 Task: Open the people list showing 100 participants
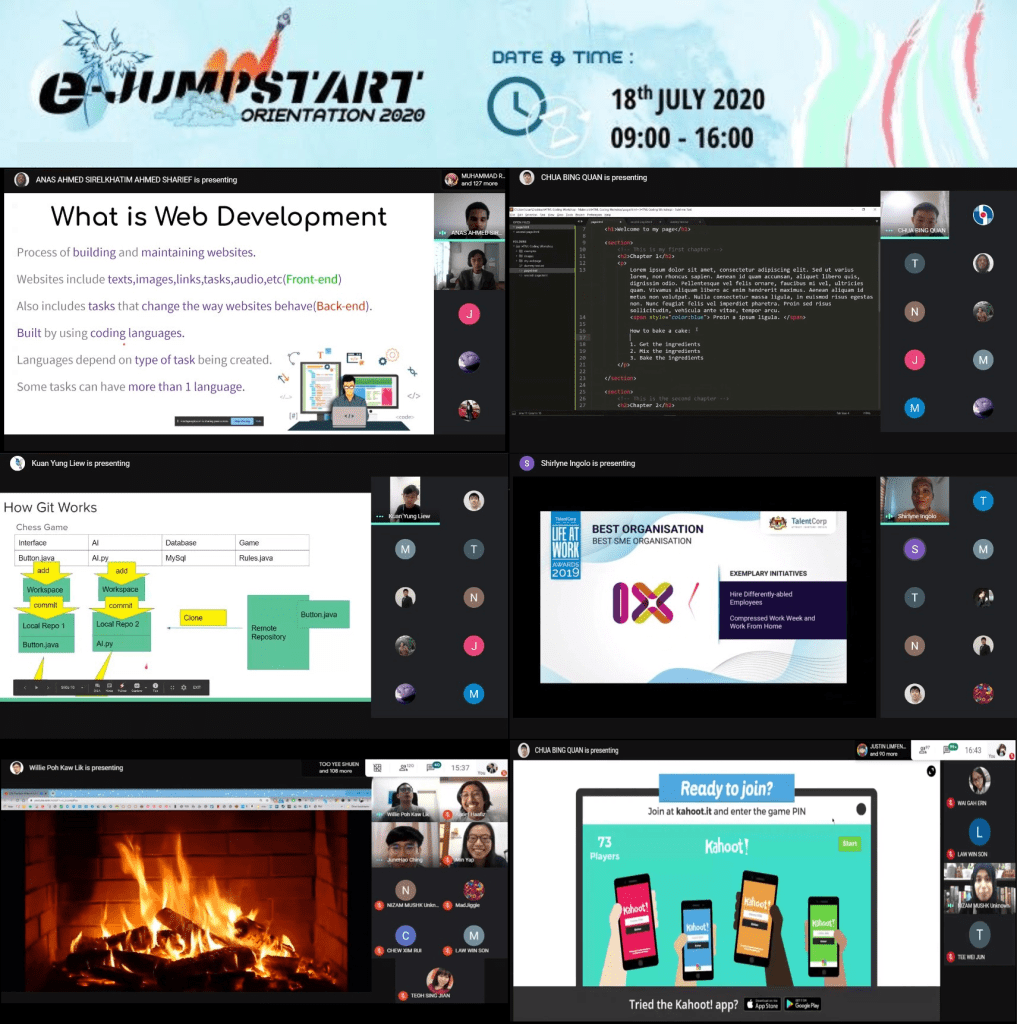406,767
